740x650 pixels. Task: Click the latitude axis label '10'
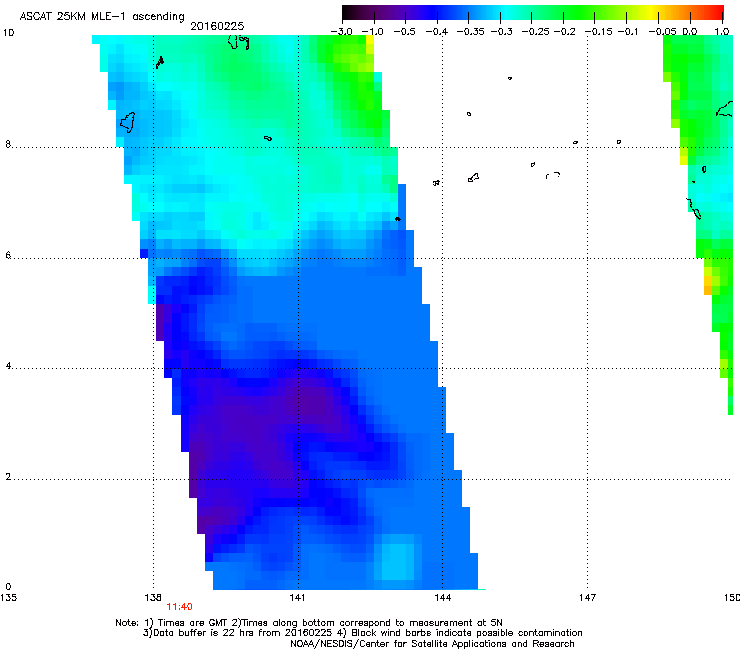[8, 33]
